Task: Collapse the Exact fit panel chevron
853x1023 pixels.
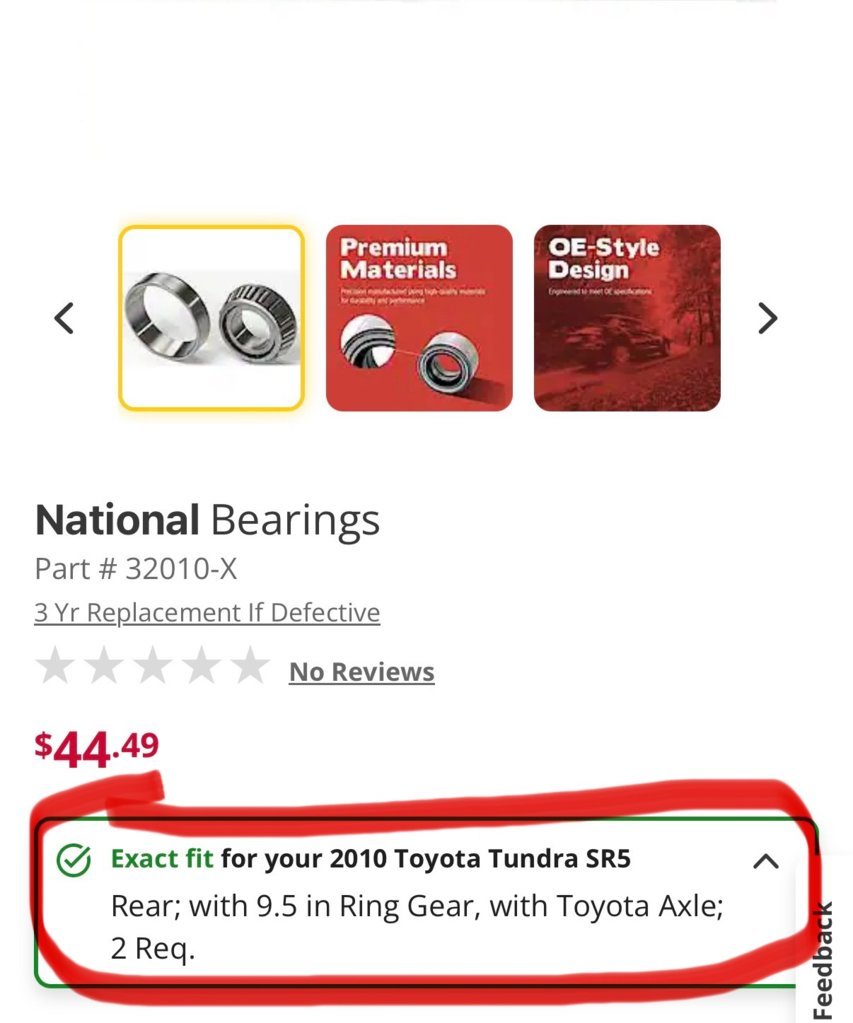Action: (x=766, y=861)
